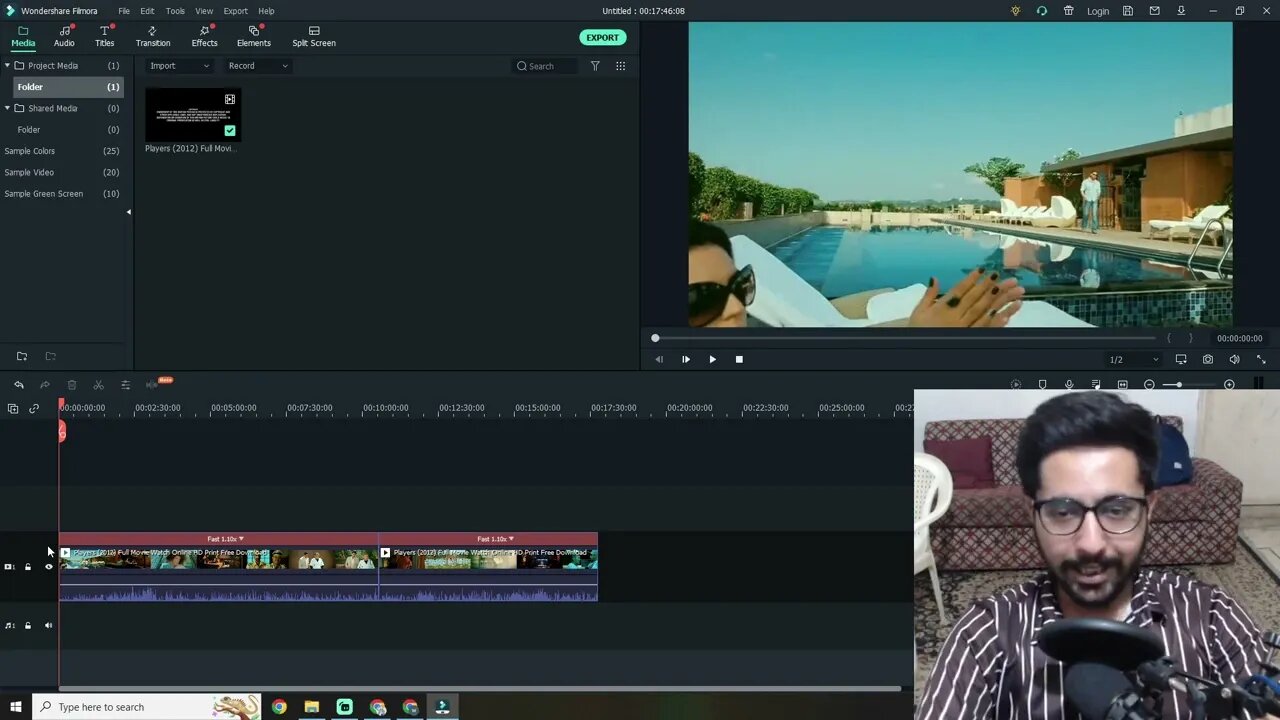Screen dimensions: 1280x720
Task: Click the snapshot camera icon under preview
Action: point(1208,359)
